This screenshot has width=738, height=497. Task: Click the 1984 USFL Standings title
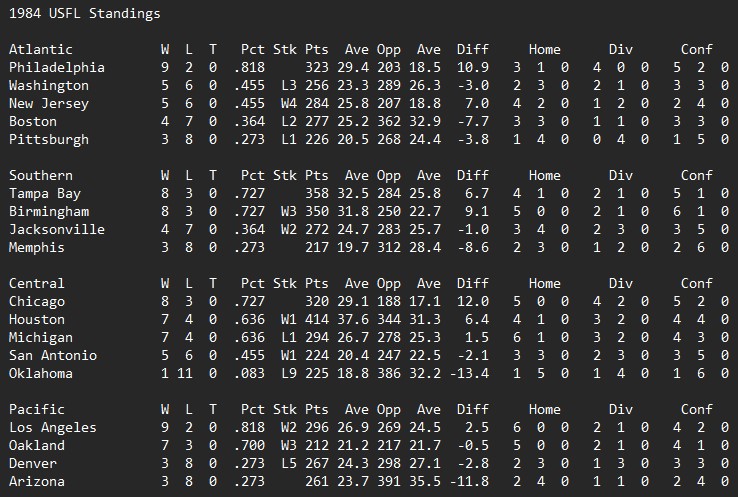(84, 14)
